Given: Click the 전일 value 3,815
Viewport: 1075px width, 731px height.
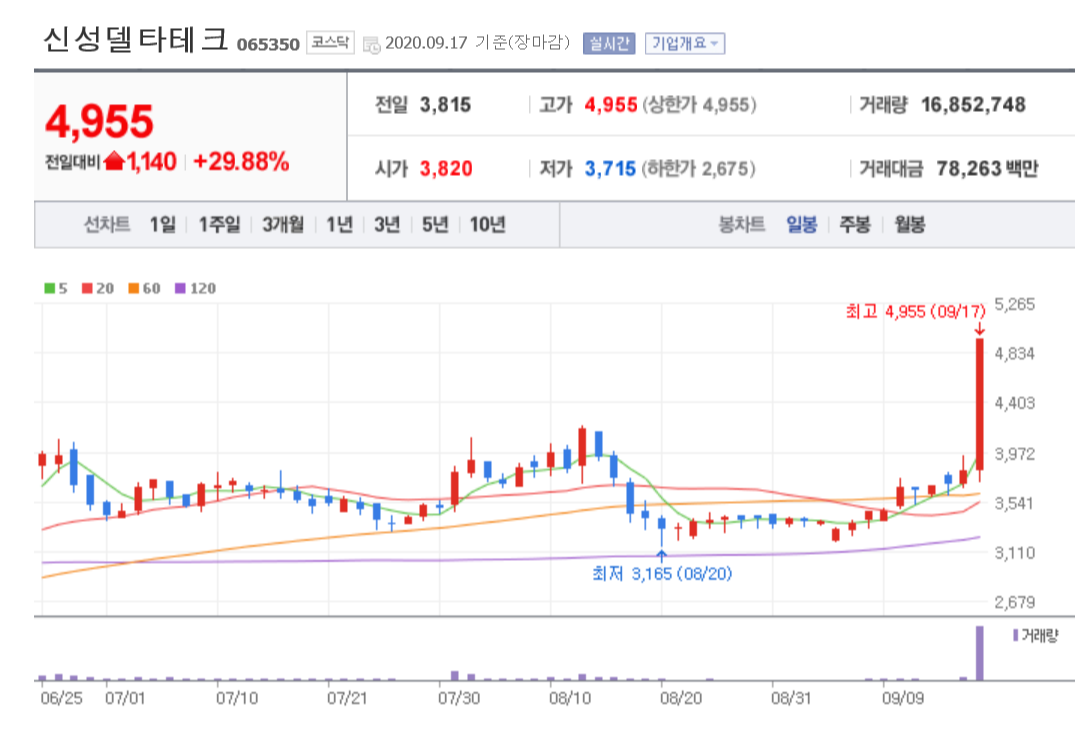Looking at the screenshot, I should point(446,105).
